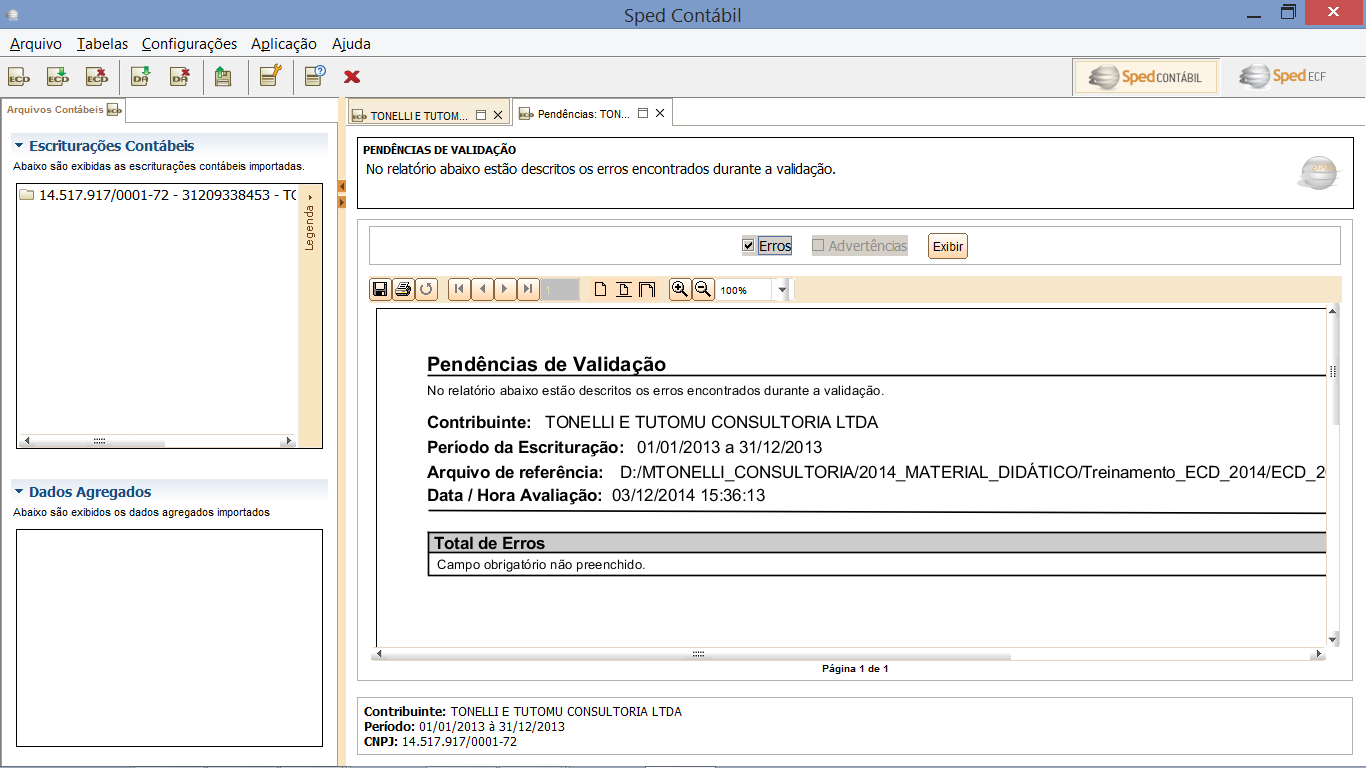Select fit width page view icon

(646, 289)
